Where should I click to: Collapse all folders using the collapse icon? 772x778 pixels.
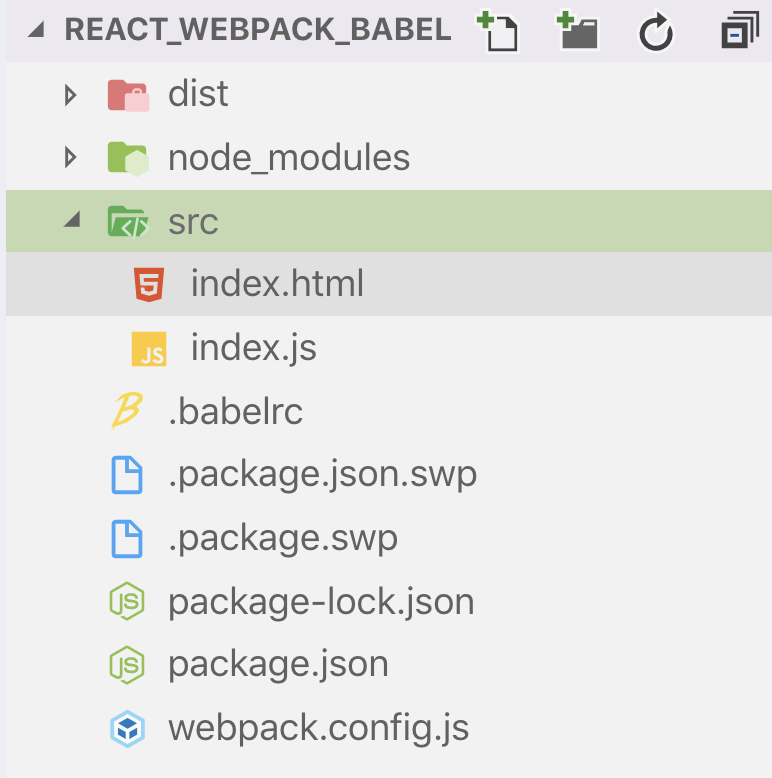coord(740,31)
